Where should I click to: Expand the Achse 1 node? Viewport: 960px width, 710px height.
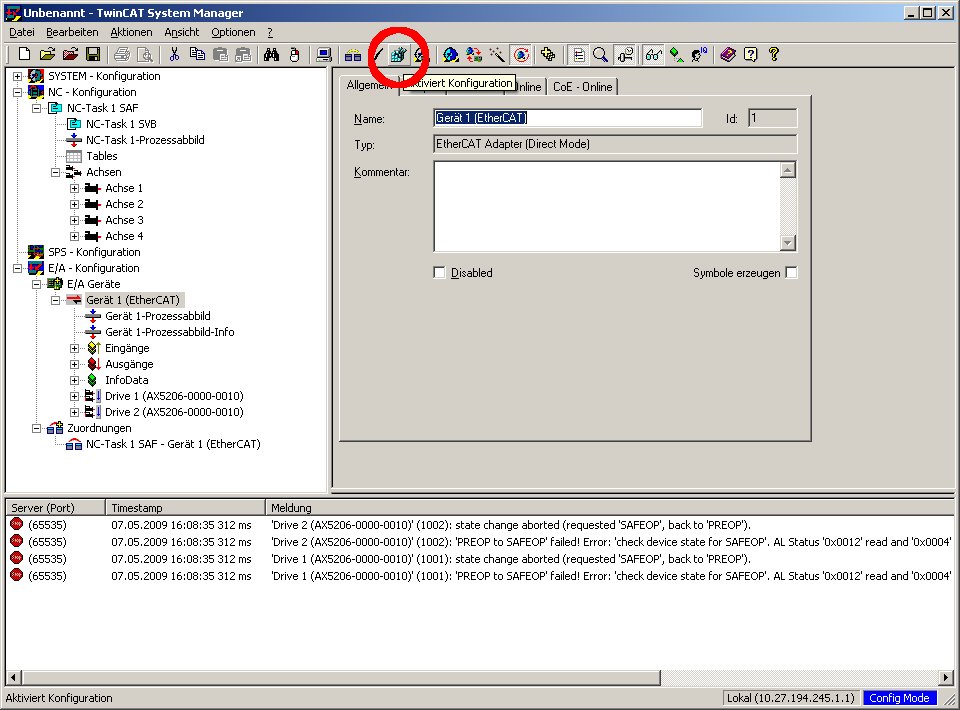point(75,189)
